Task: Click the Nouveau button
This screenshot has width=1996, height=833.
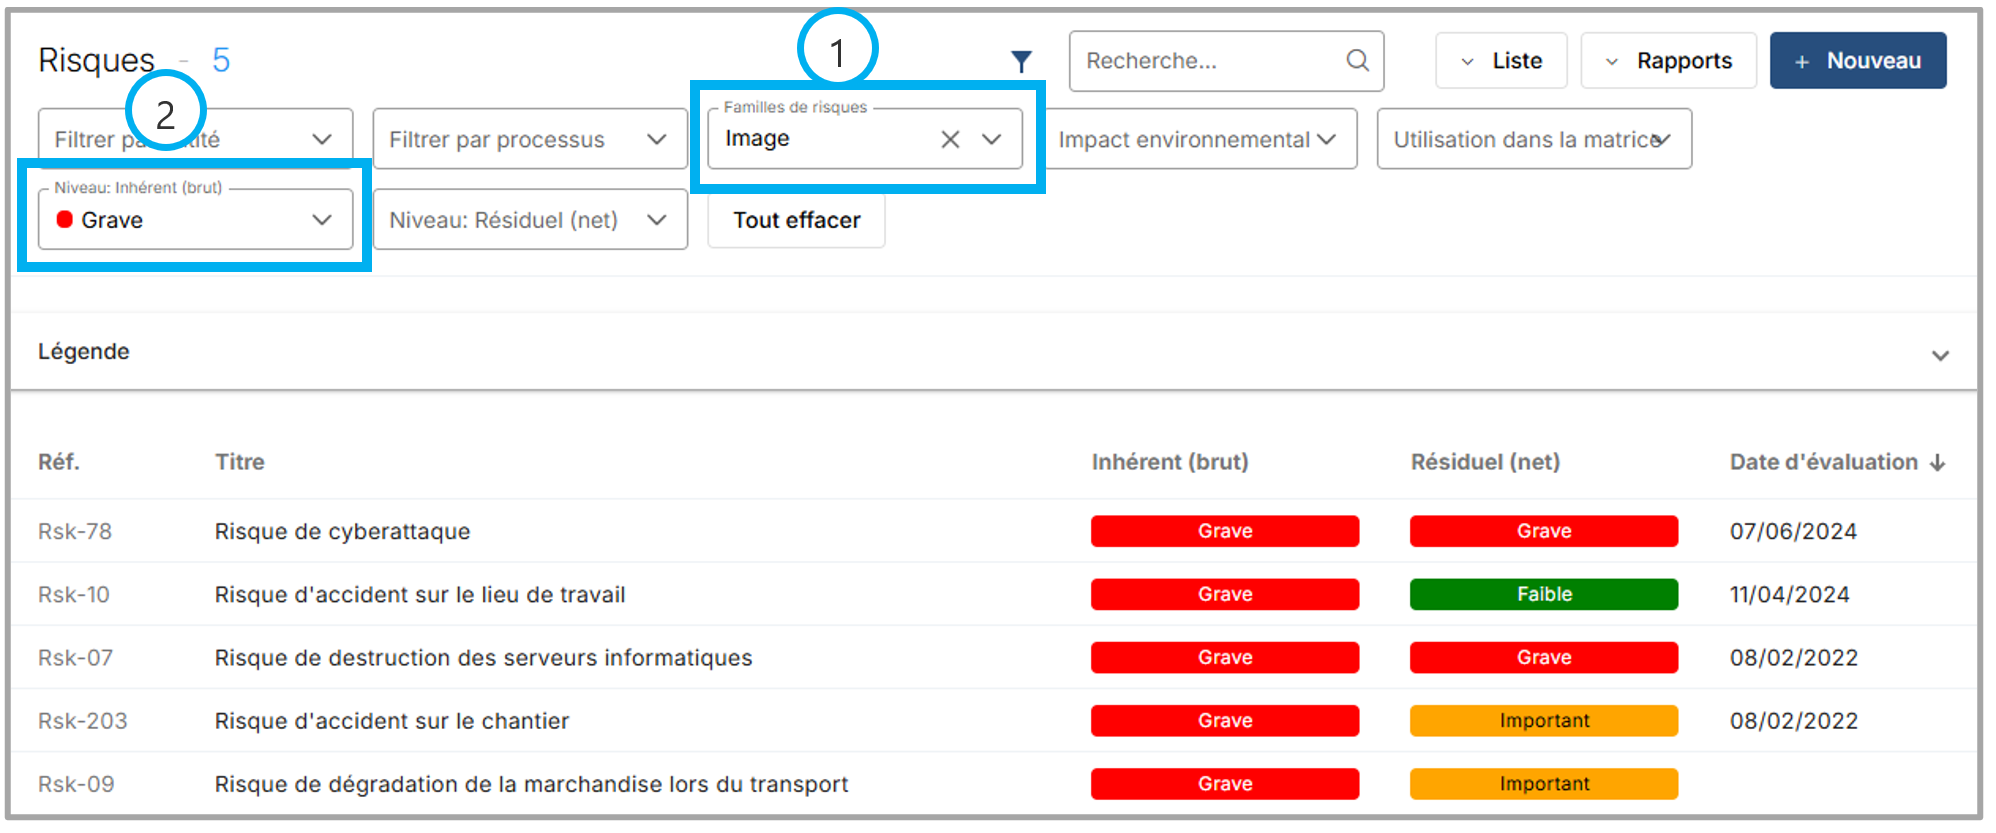Action: [x=1857, y=61]
